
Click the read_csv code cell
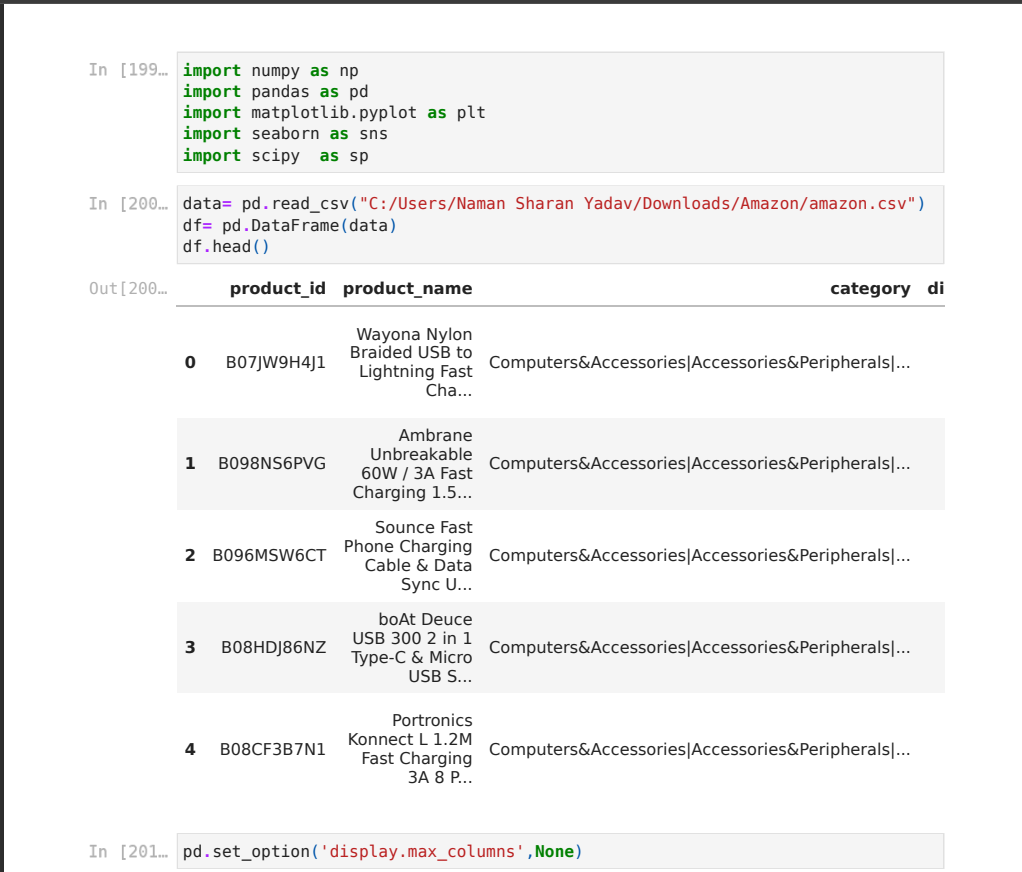pos(560,225)
